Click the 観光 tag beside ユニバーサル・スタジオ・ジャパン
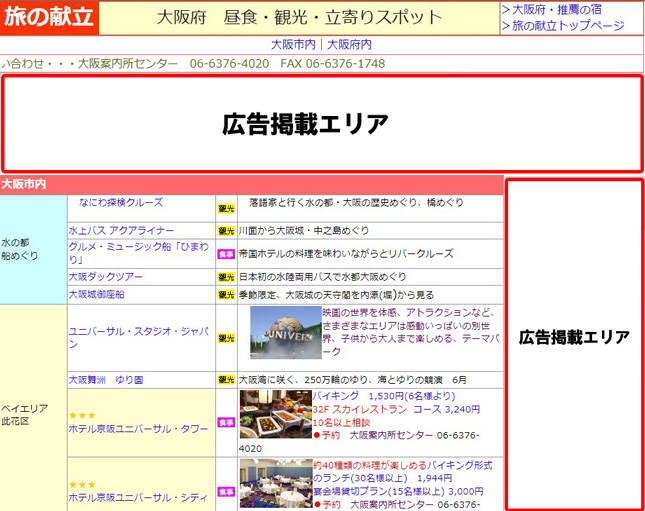 coord(226,338)
